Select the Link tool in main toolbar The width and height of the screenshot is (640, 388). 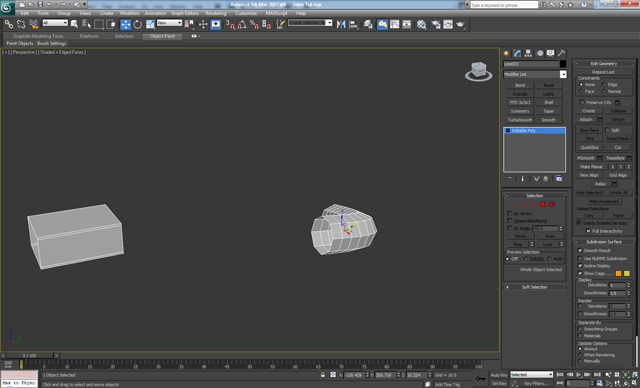(x=9, y=24)
